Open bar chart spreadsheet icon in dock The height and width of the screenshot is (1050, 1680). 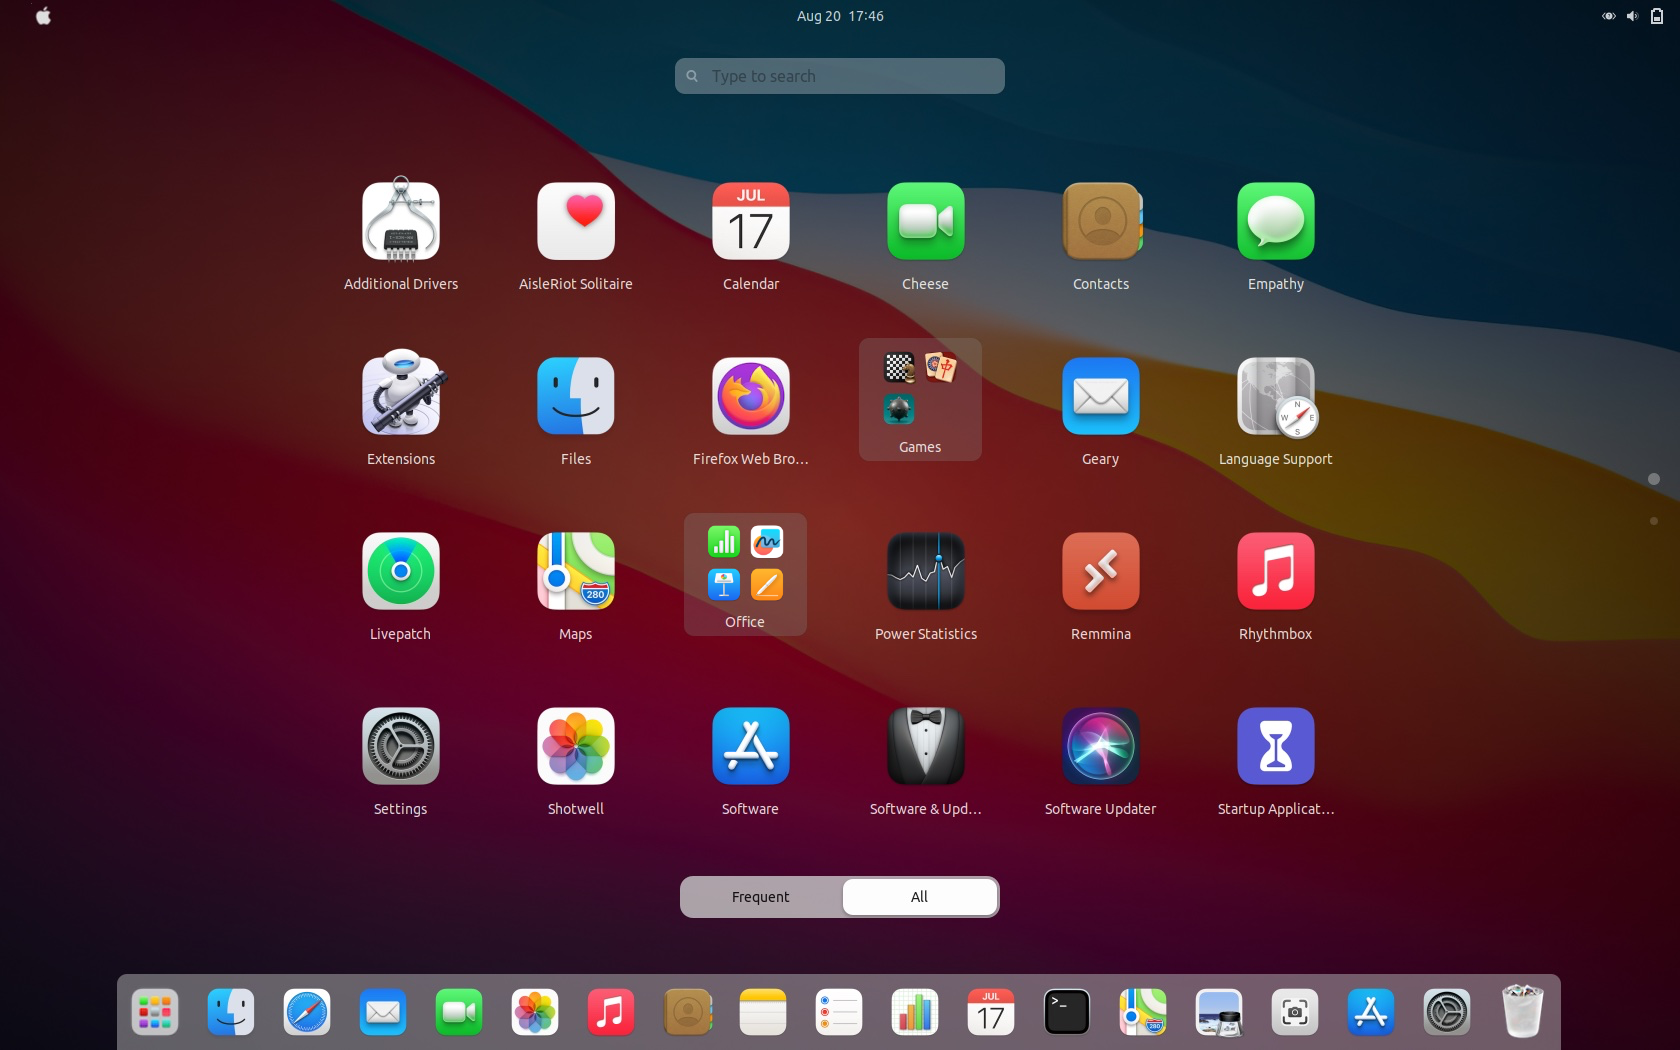(x=915, y=1013)
